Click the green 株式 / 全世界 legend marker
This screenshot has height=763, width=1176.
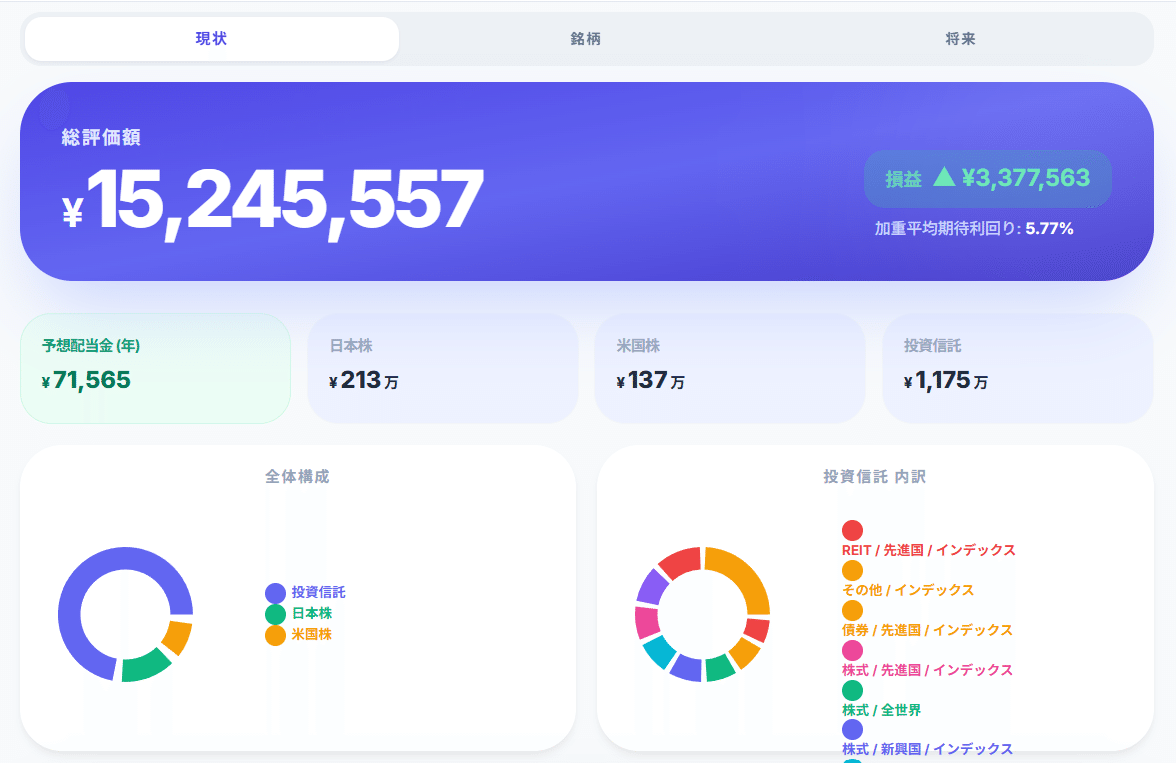tap(852, 690)
